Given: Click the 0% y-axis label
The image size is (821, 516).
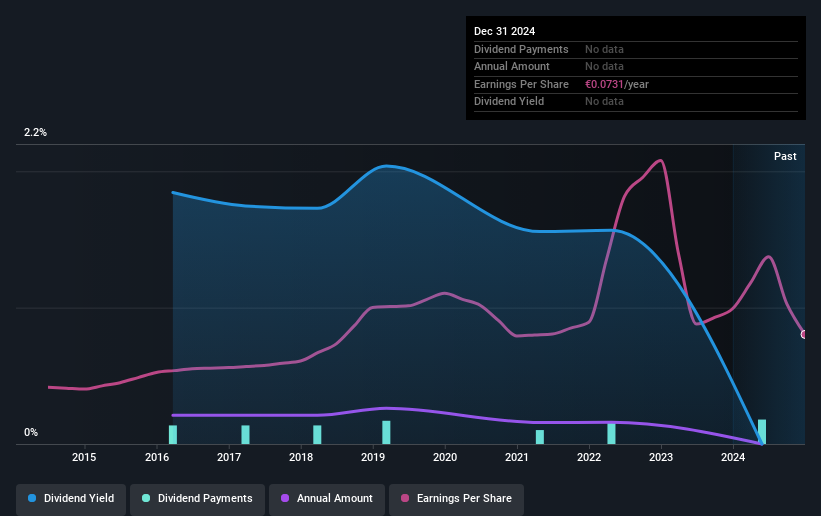Looking at the screenshot, I should (x=31, y=433).
